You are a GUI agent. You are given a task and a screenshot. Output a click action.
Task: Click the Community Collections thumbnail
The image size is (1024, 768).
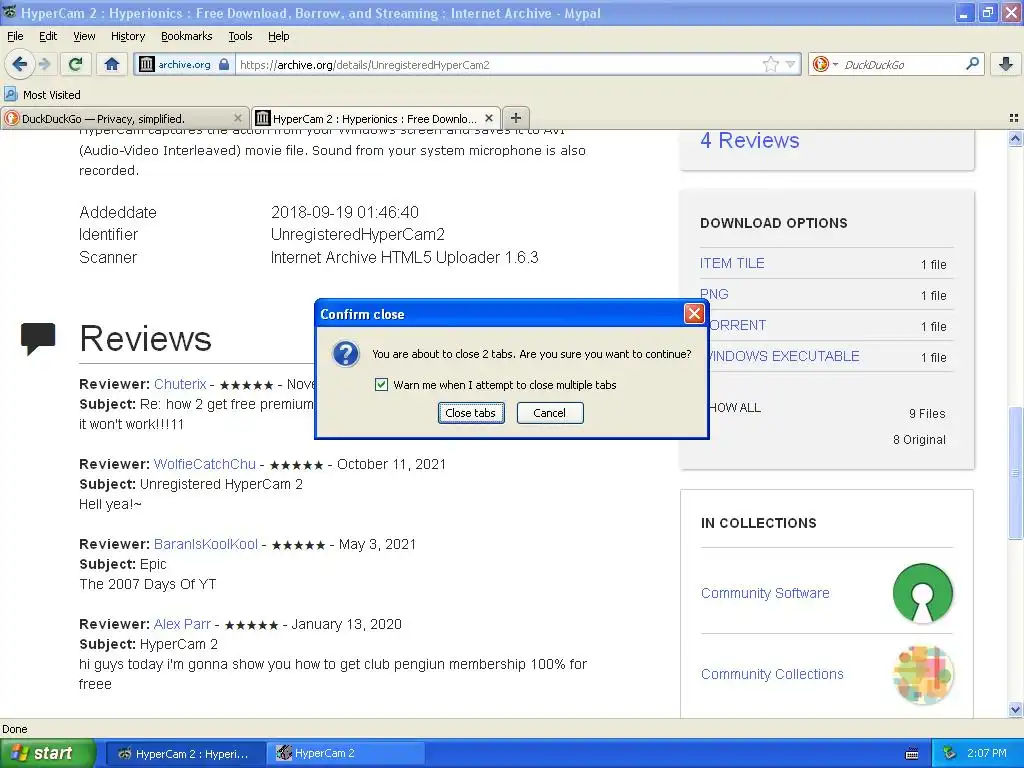click(923, 675)
